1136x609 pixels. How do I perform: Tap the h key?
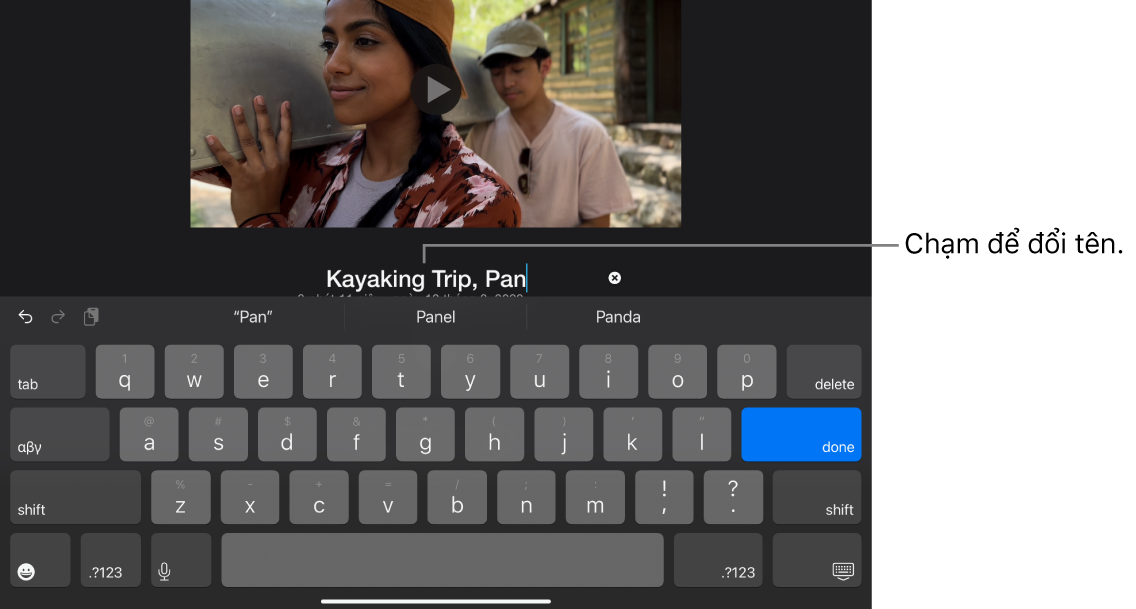(494, 434)
